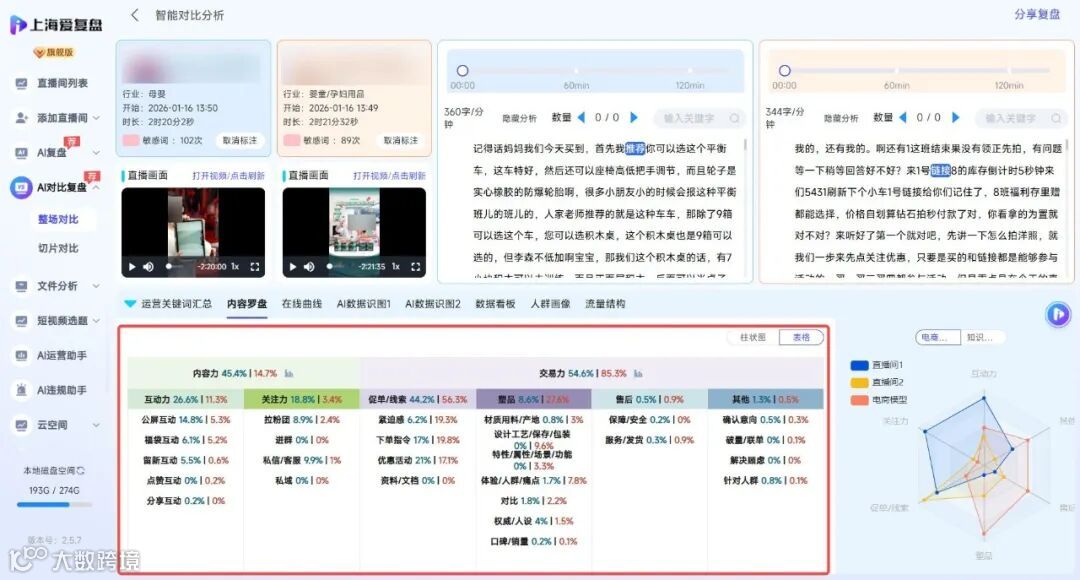This screenshot has height=580, width=1080.
Task: Fullscreen the first live stream video
Action: click(254, 267)
